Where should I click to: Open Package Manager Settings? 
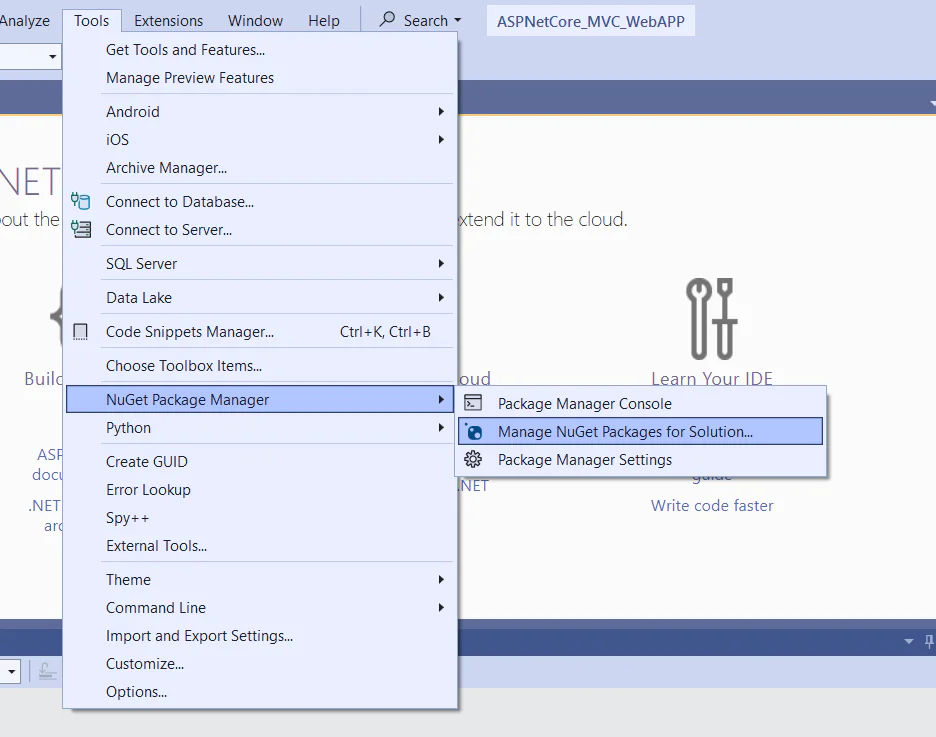point(641,460)
